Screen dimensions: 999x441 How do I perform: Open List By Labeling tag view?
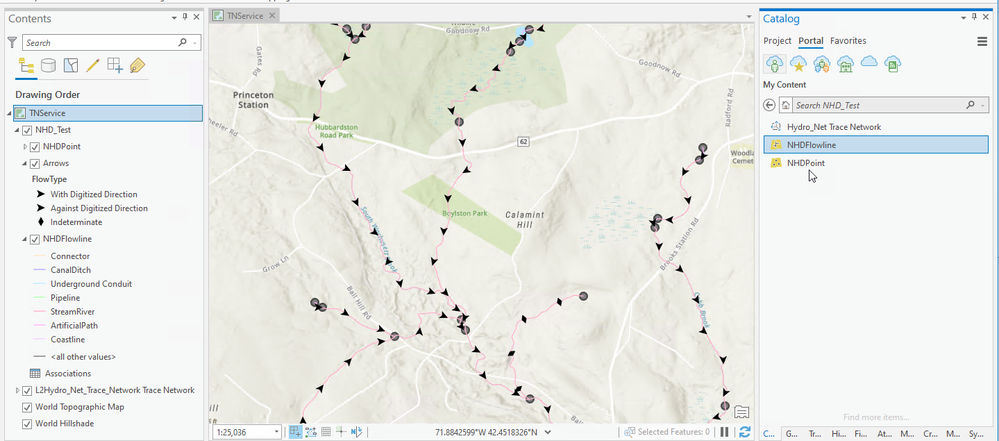click(x=137, y=65)
